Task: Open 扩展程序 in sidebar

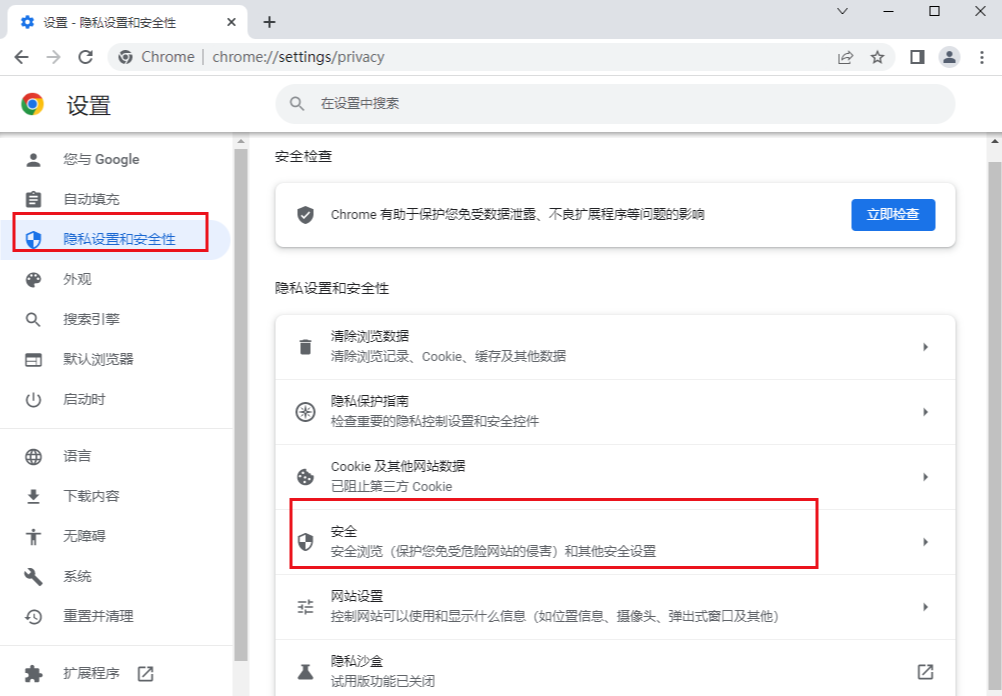Action: [x=116, y=673]
